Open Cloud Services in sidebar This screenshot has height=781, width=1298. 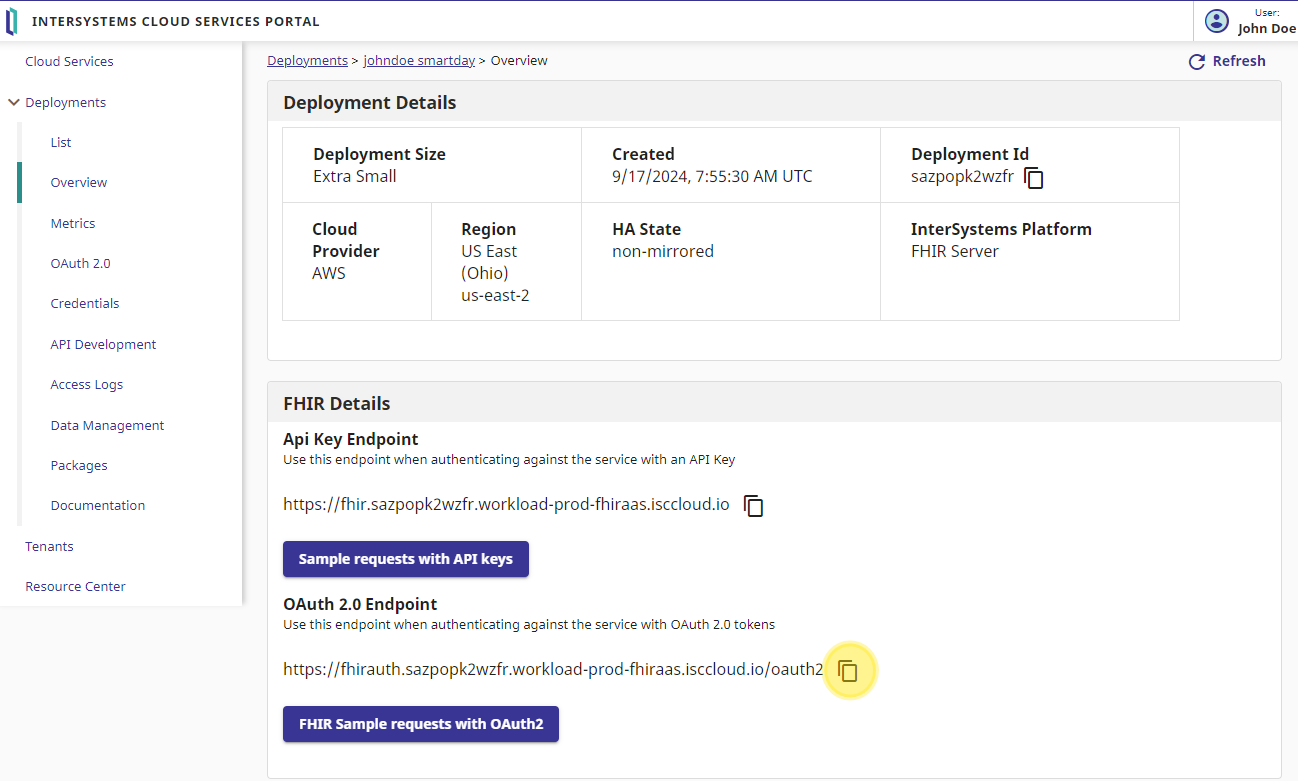pyautogui.click(x=69, y=61)
